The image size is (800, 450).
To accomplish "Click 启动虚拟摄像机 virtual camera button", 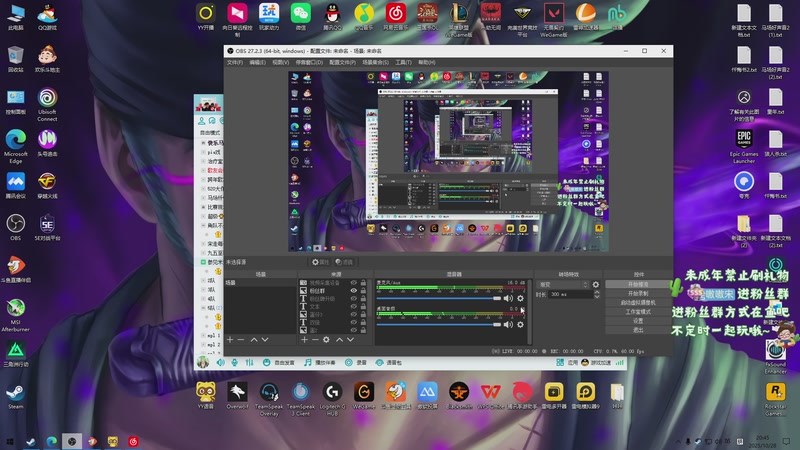I will (638, 303).
